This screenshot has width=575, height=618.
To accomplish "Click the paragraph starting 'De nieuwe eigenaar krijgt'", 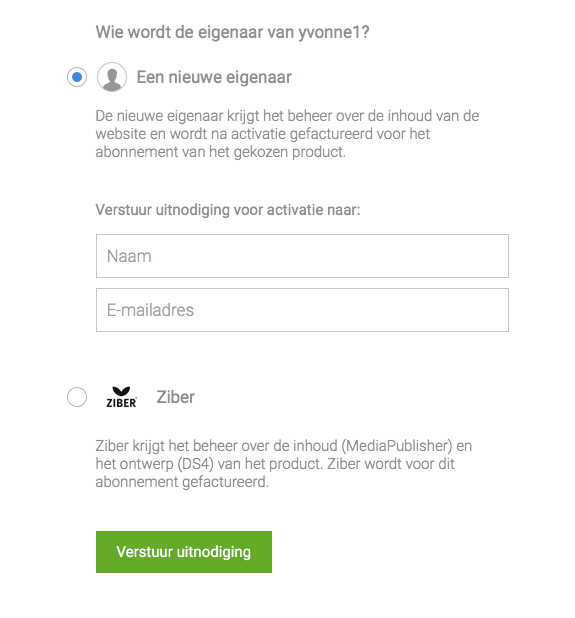I will pyautogui.click(x=287, y=134).
